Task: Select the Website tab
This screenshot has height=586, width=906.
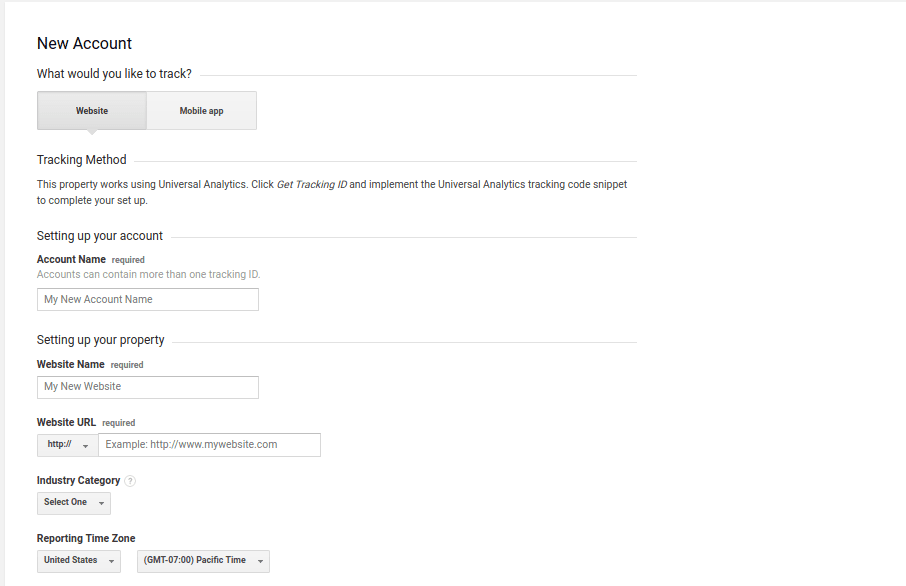Action: point(91,110)
